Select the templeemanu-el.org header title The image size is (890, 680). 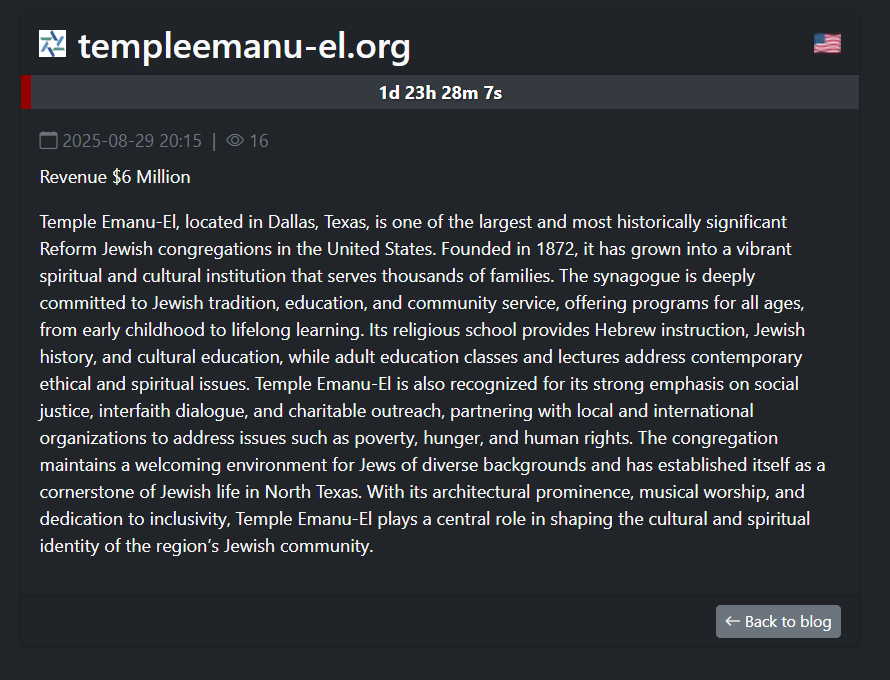245,45
